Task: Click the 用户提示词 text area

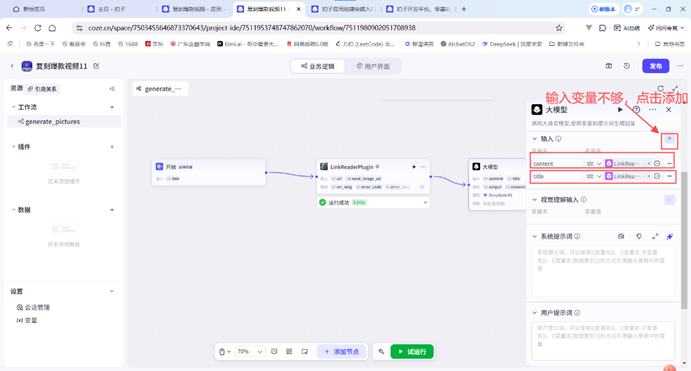Action: point(603,341)
